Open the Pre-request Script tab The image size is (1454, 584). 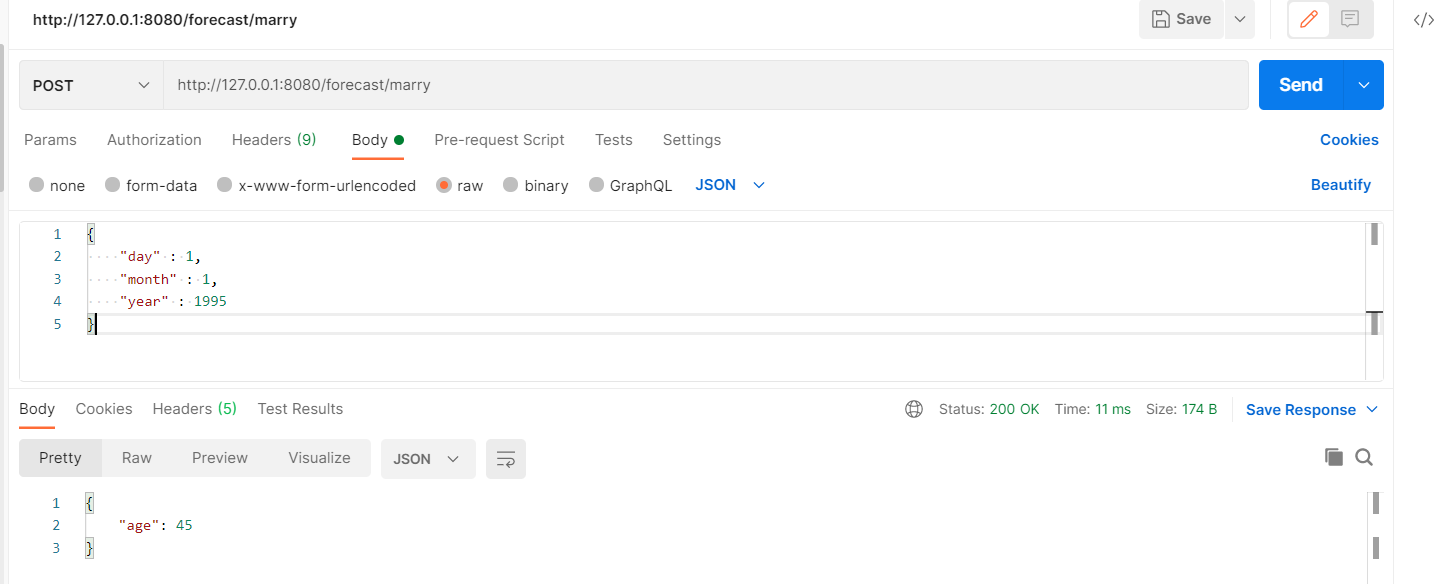pos(499,140)
